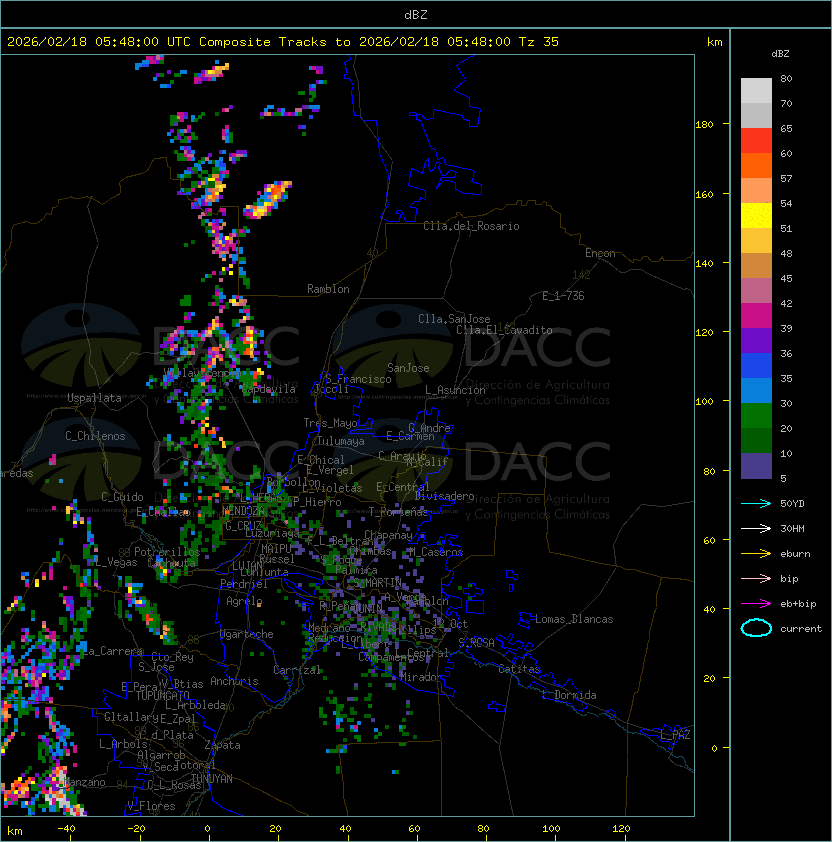Click the 'TUNUYAN' place label
832x842 pixels.
(x=212, y=779)
